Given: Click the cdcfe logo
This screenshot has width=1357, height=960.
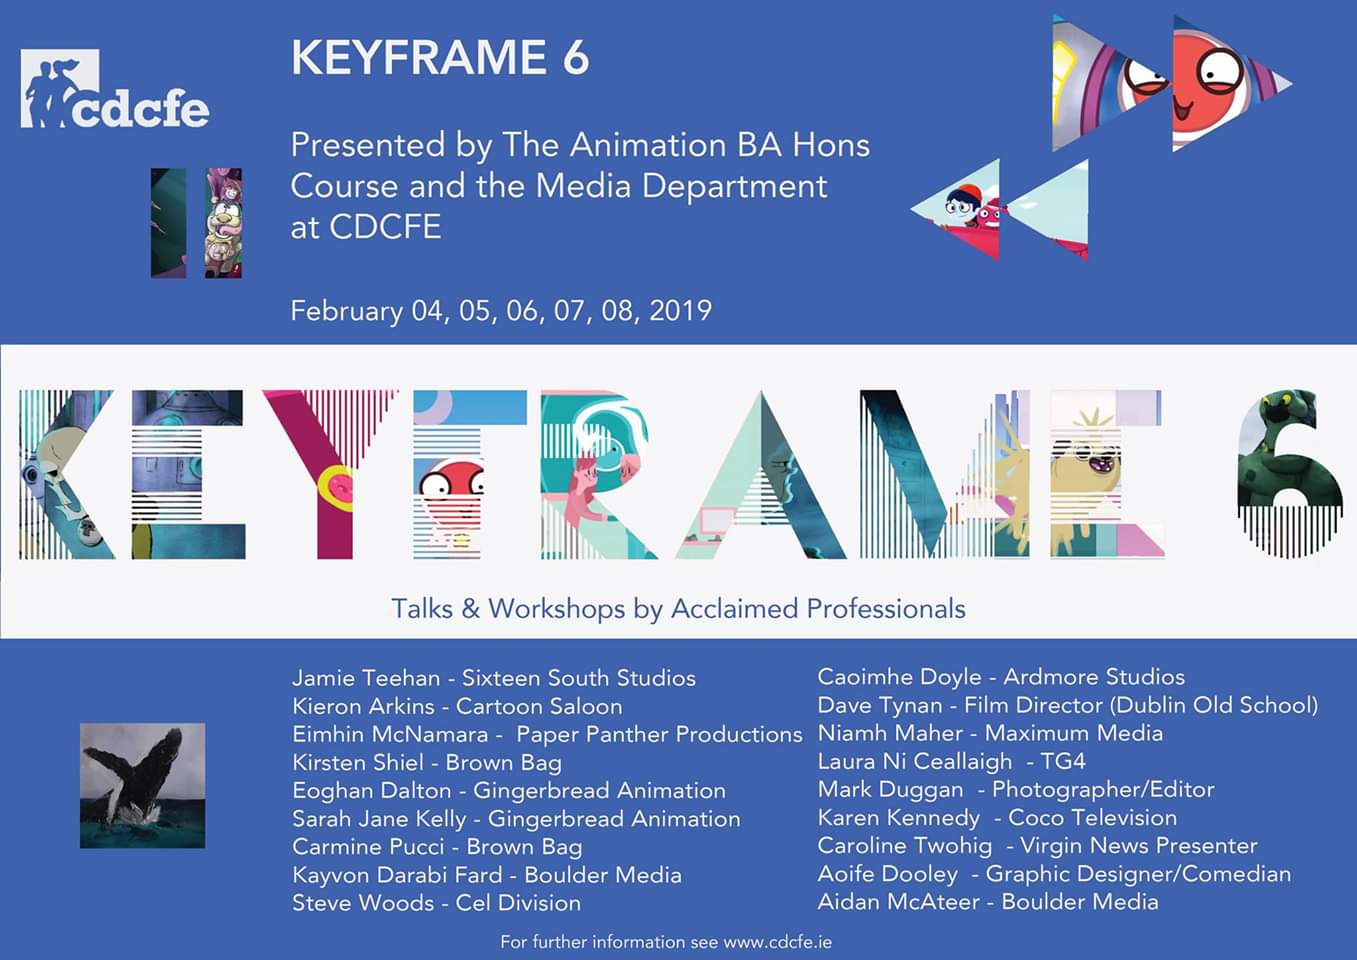Looking at the screenshot, I should 114,91.
